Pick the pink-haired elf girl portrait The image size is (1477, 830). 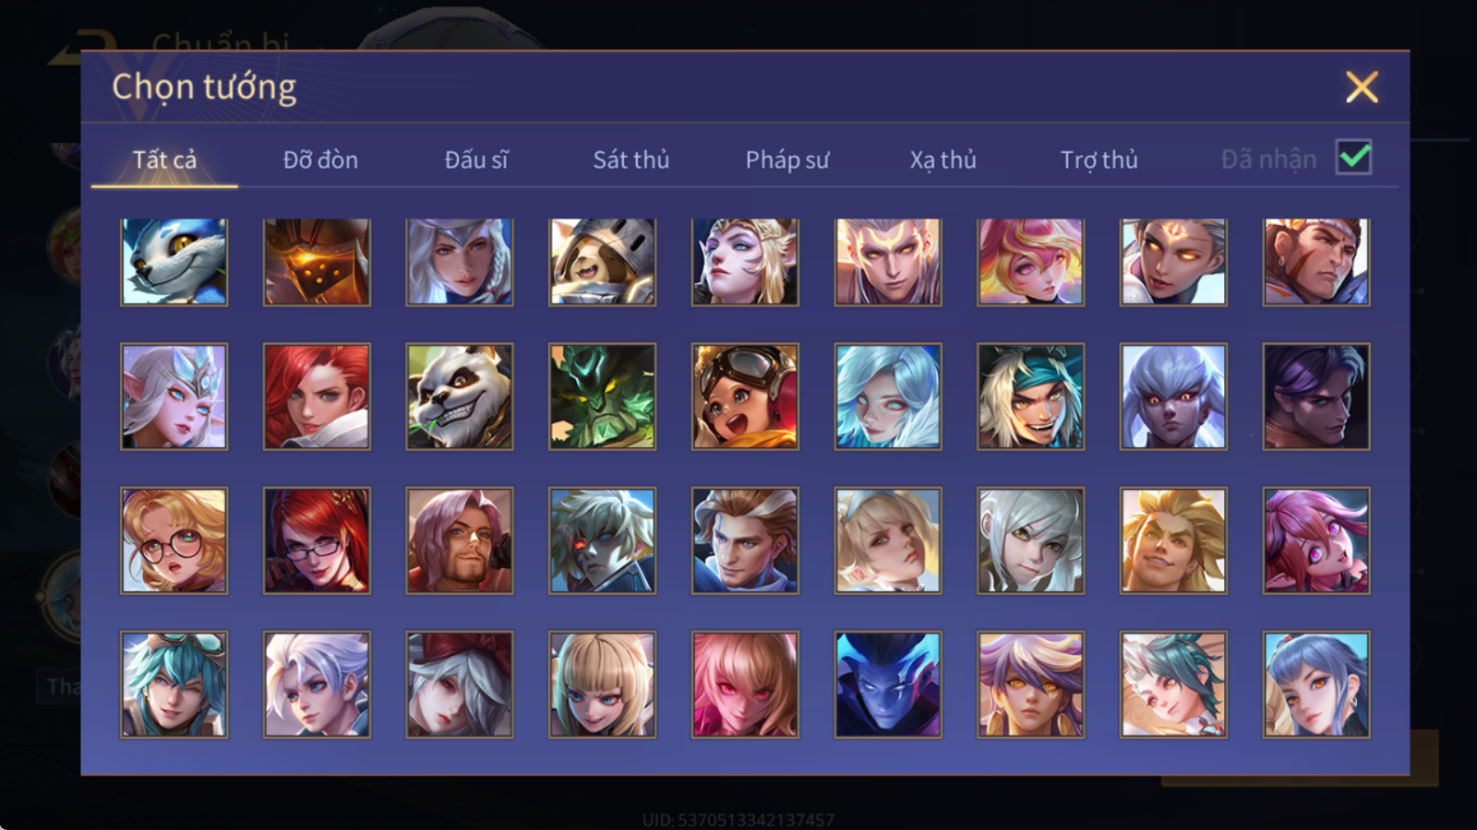(1316, 541)
